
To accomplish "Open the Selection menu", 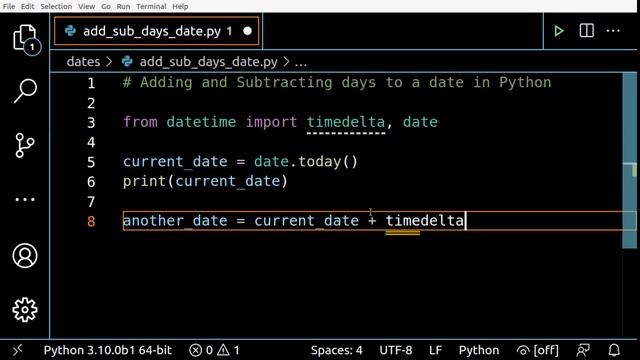I will click(56, 7).
